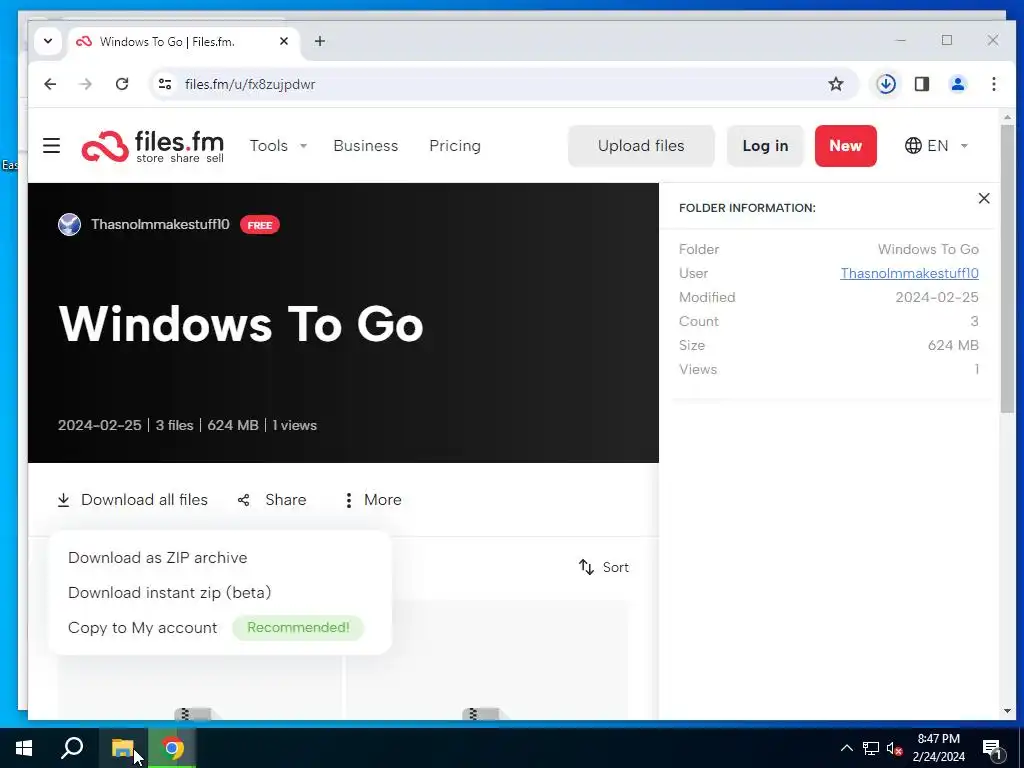Open the network tray icon

(871, 748)
